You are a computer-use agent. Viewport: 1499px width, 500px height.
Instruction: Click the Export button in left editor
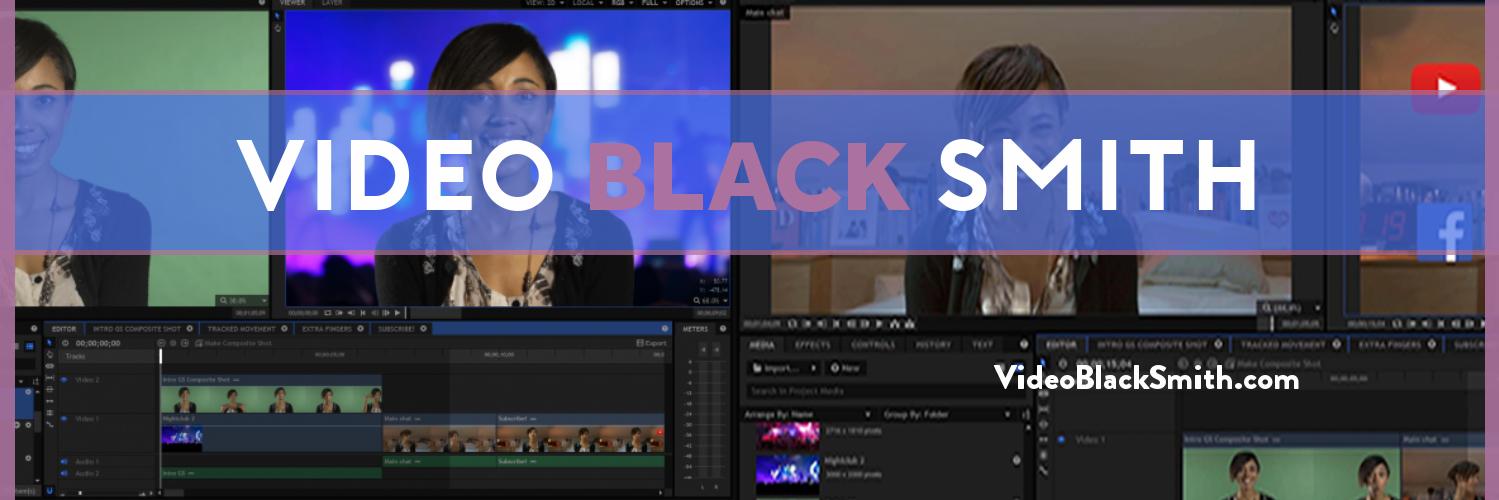(x=652, y=343)
